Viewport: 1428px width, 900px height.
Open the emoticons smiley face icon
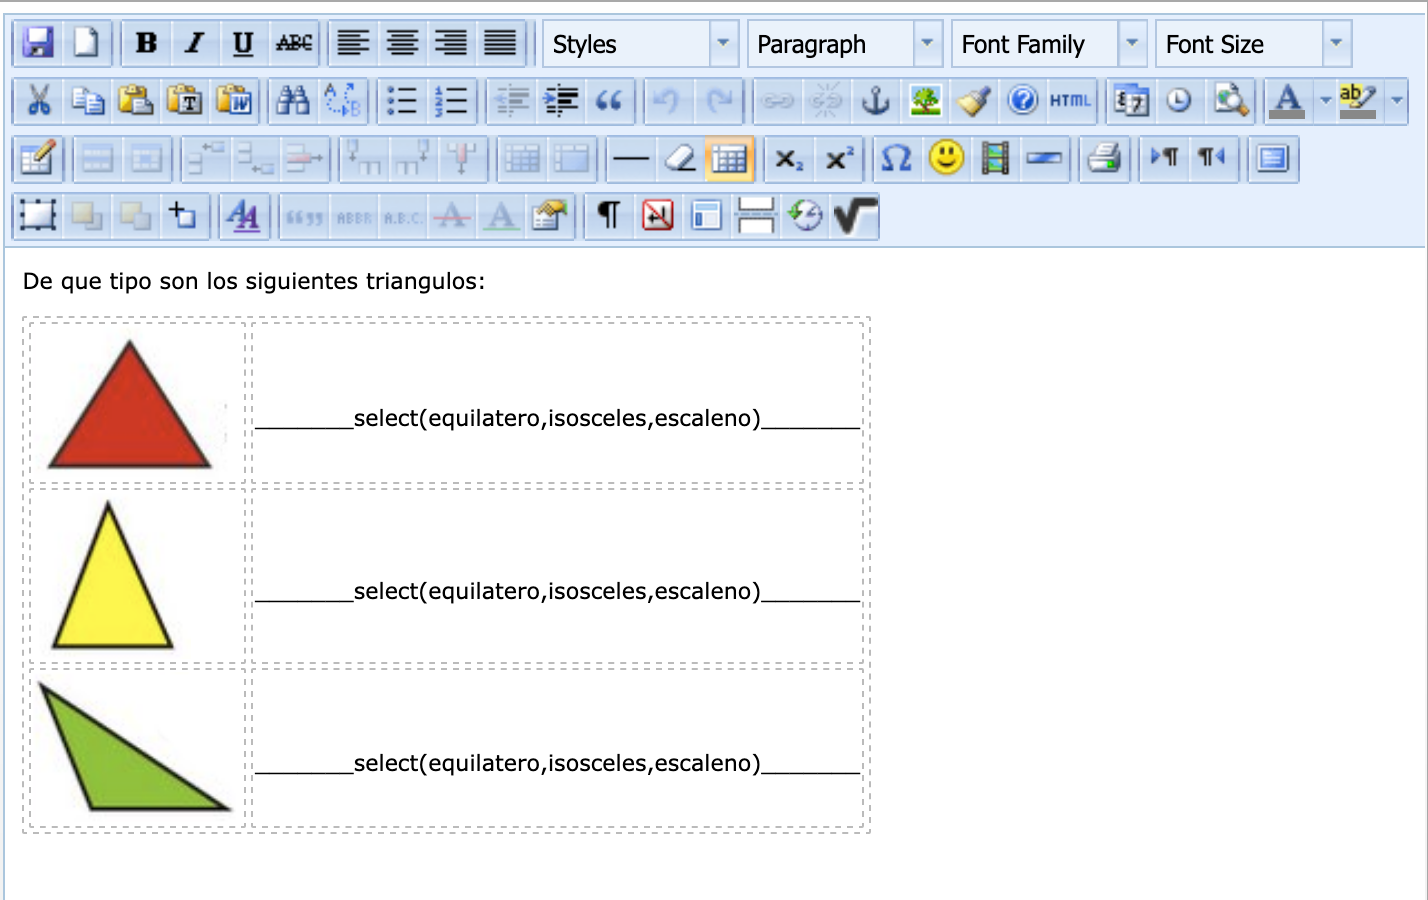pos(946,158)
